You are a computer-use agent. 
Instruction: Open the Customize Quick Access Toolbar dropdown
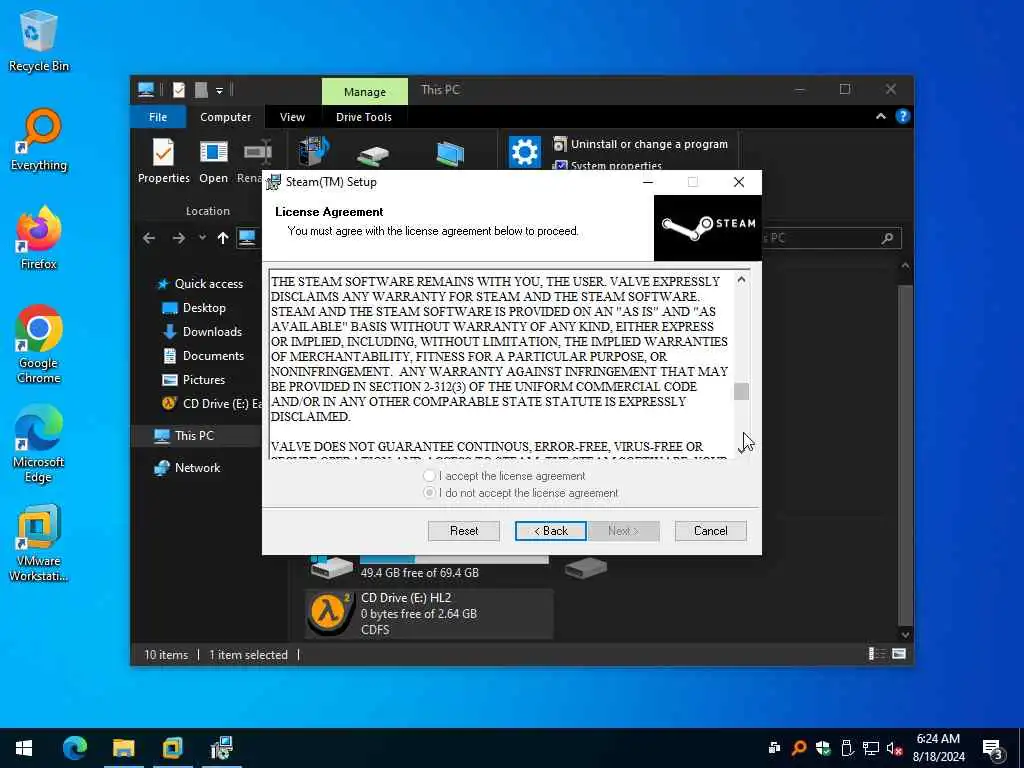click(219, 91)
